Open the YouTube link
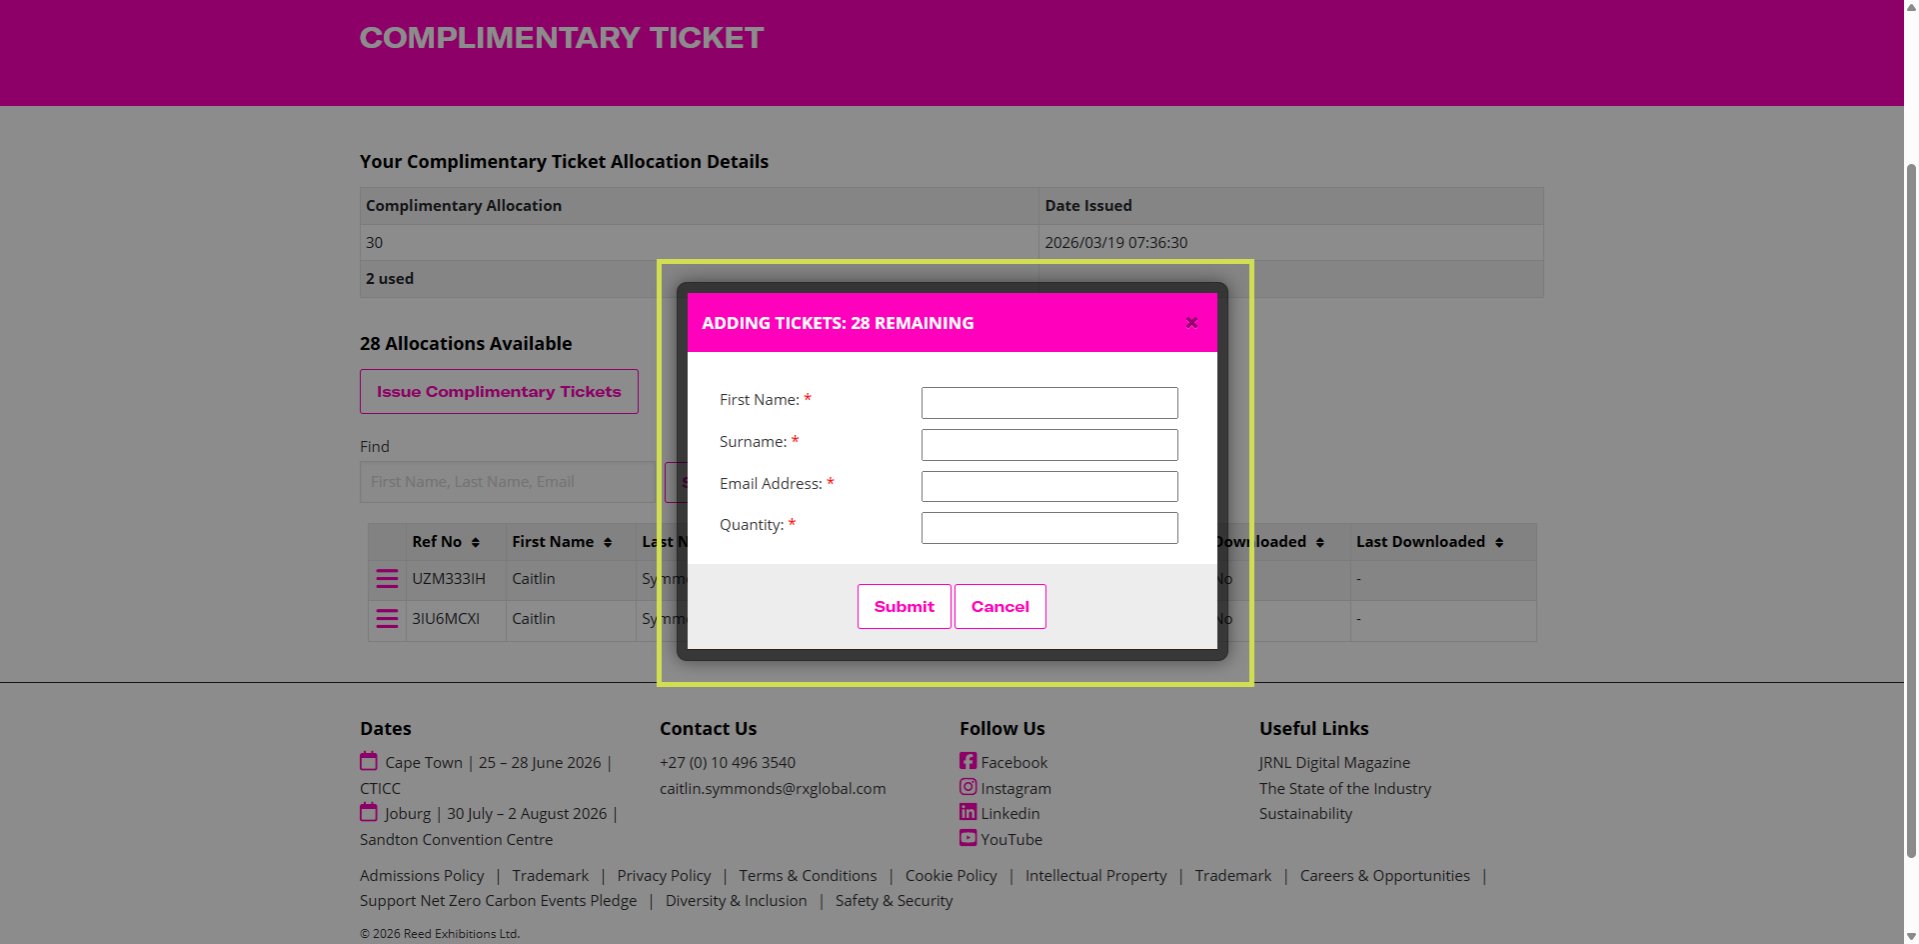The image size is (1919, 944). (1011, 839)
